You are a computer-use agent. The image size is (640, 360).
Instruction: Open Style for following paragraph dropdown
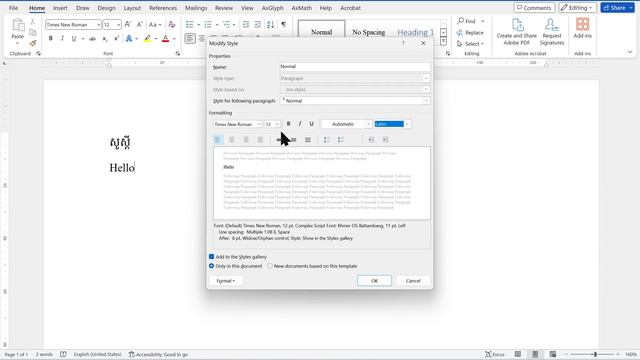click(x=426, y=100)
